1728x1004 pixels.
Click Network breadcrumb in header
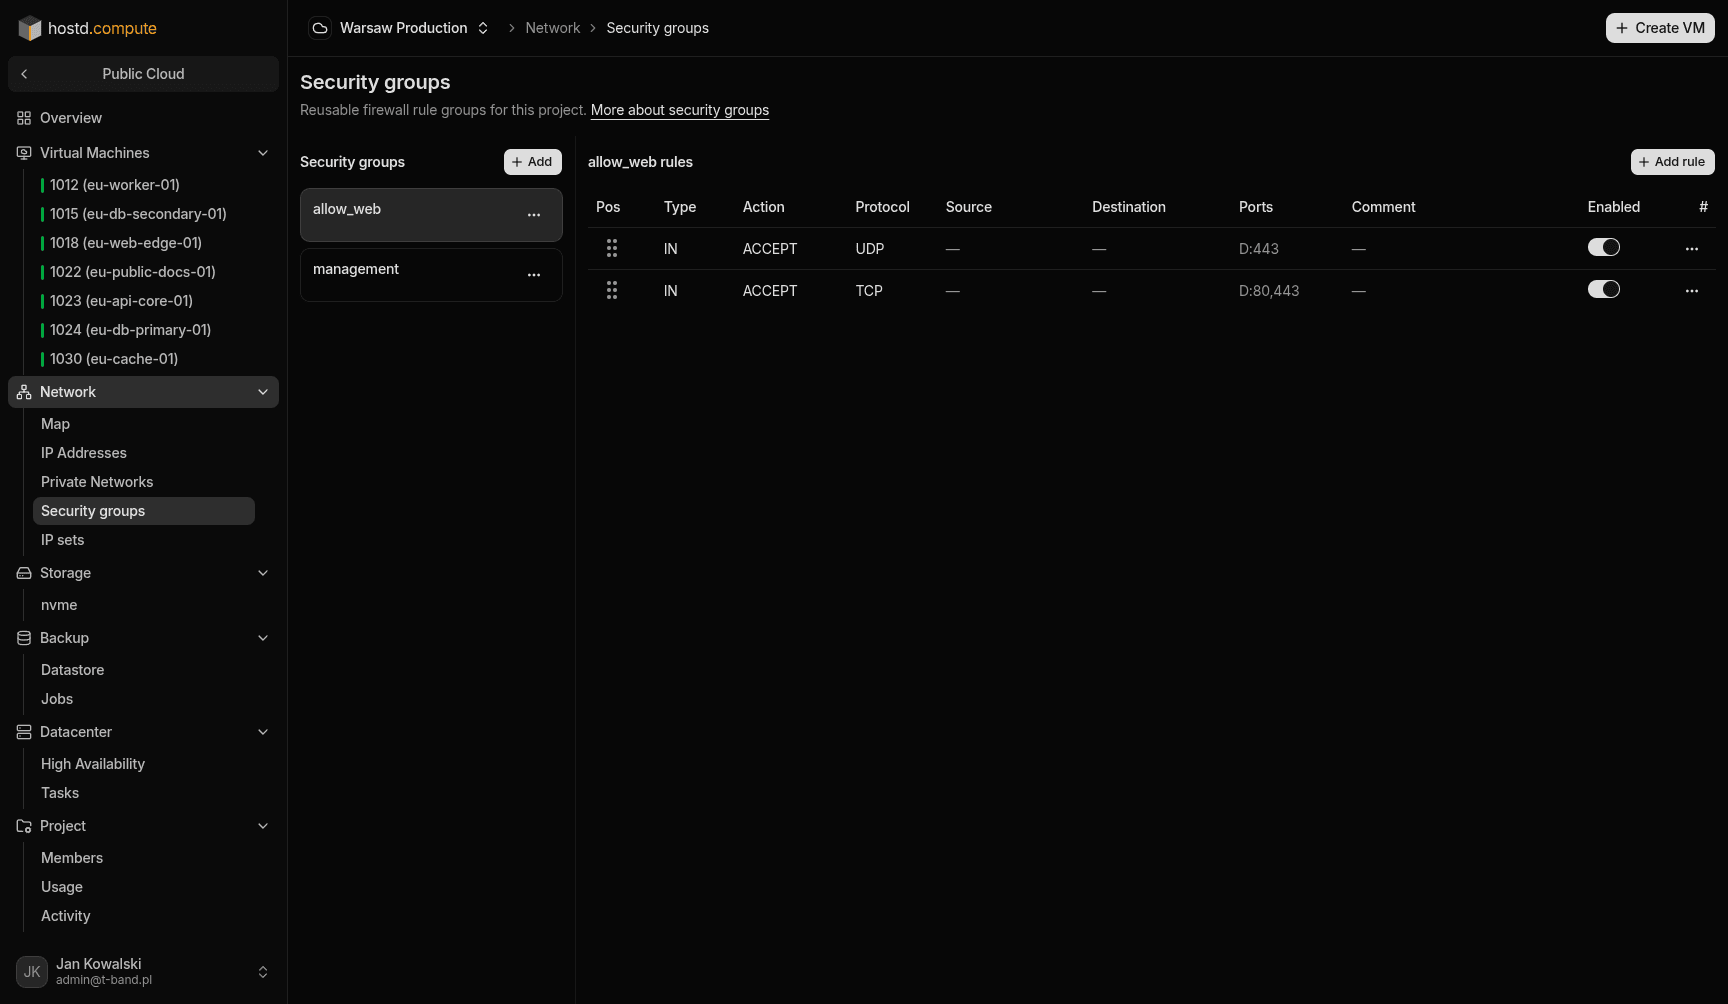coord(553,28)
